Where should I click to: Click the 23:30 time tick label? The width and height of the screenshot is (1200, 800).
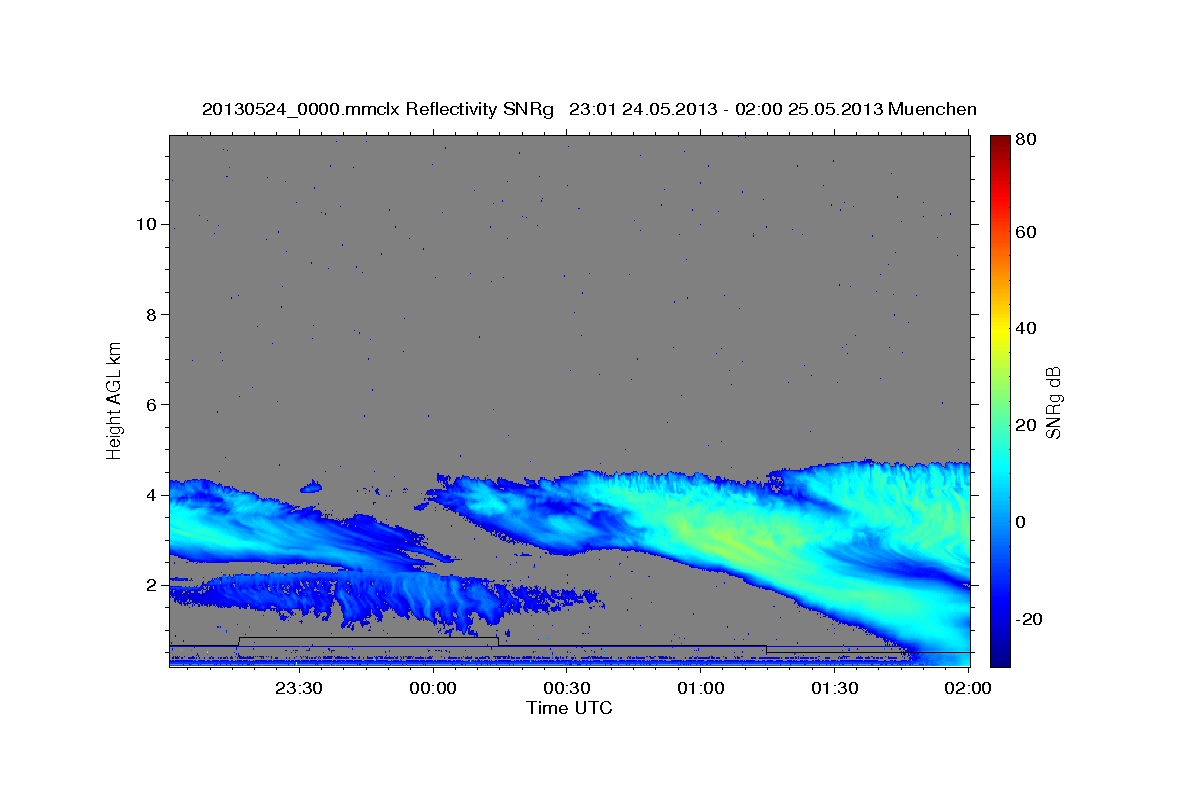click(298, 688)
